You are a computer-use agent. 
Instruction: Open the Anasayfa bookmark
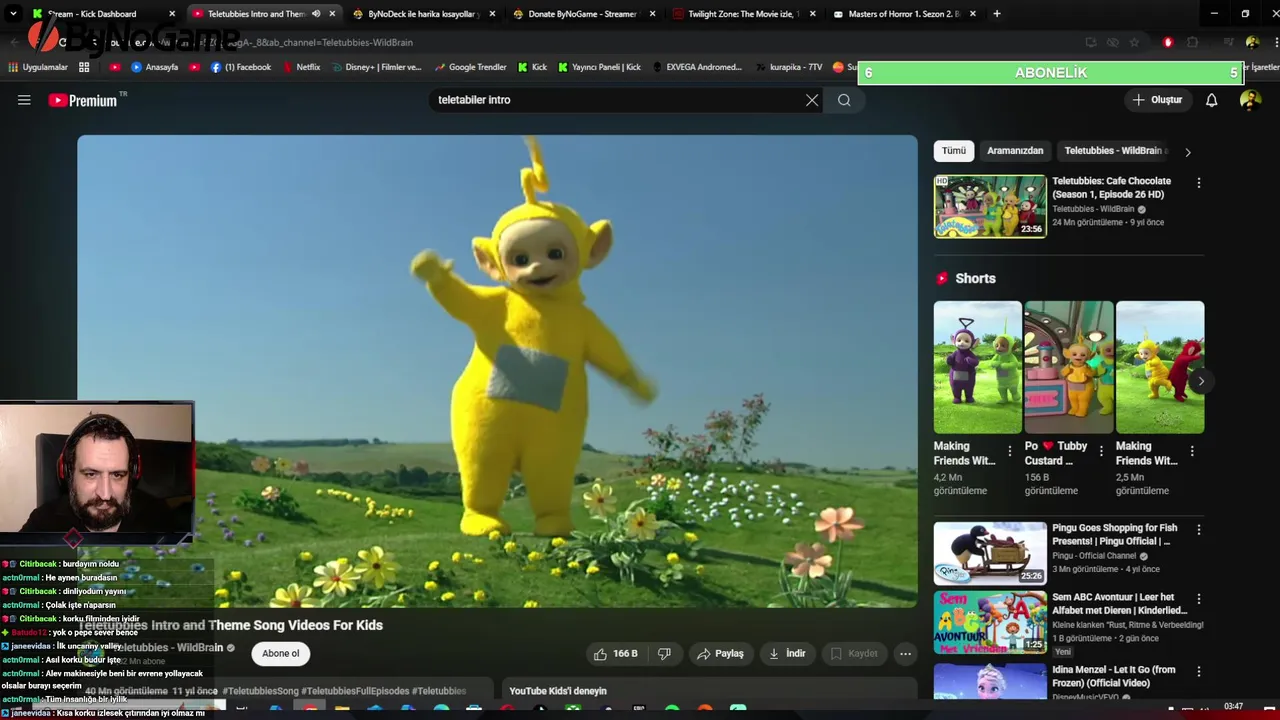[x=154, y=67]
